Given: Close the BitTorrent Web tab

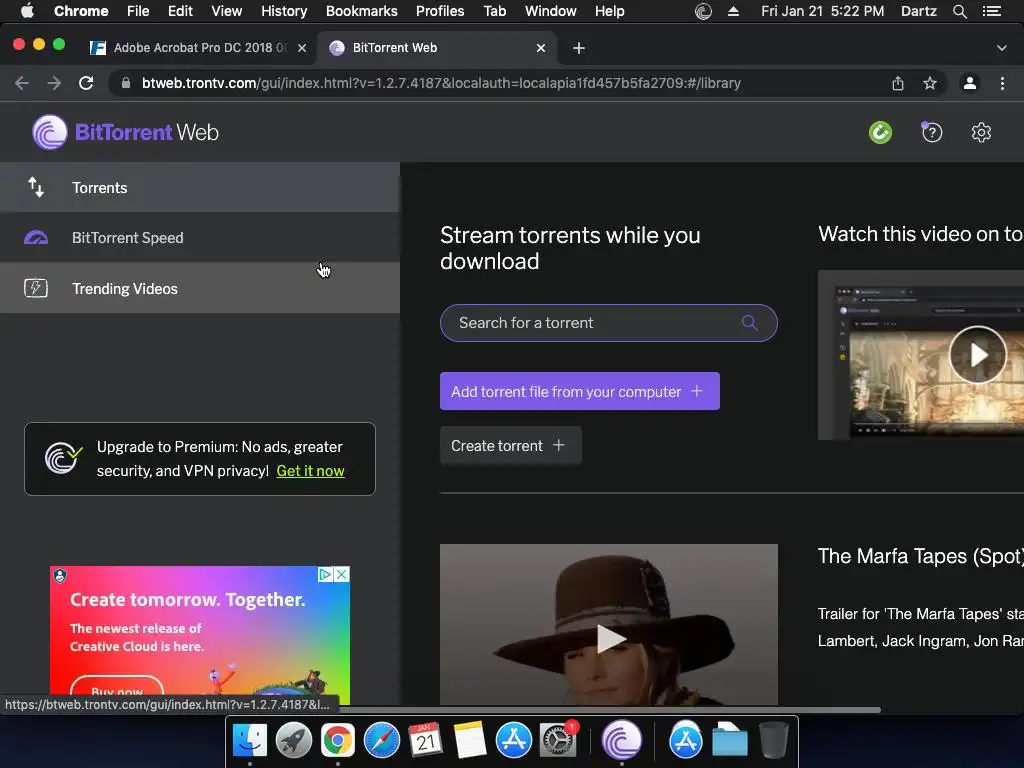Looking at the screenshot, I should pyautogui.click(x=541, y=48).
